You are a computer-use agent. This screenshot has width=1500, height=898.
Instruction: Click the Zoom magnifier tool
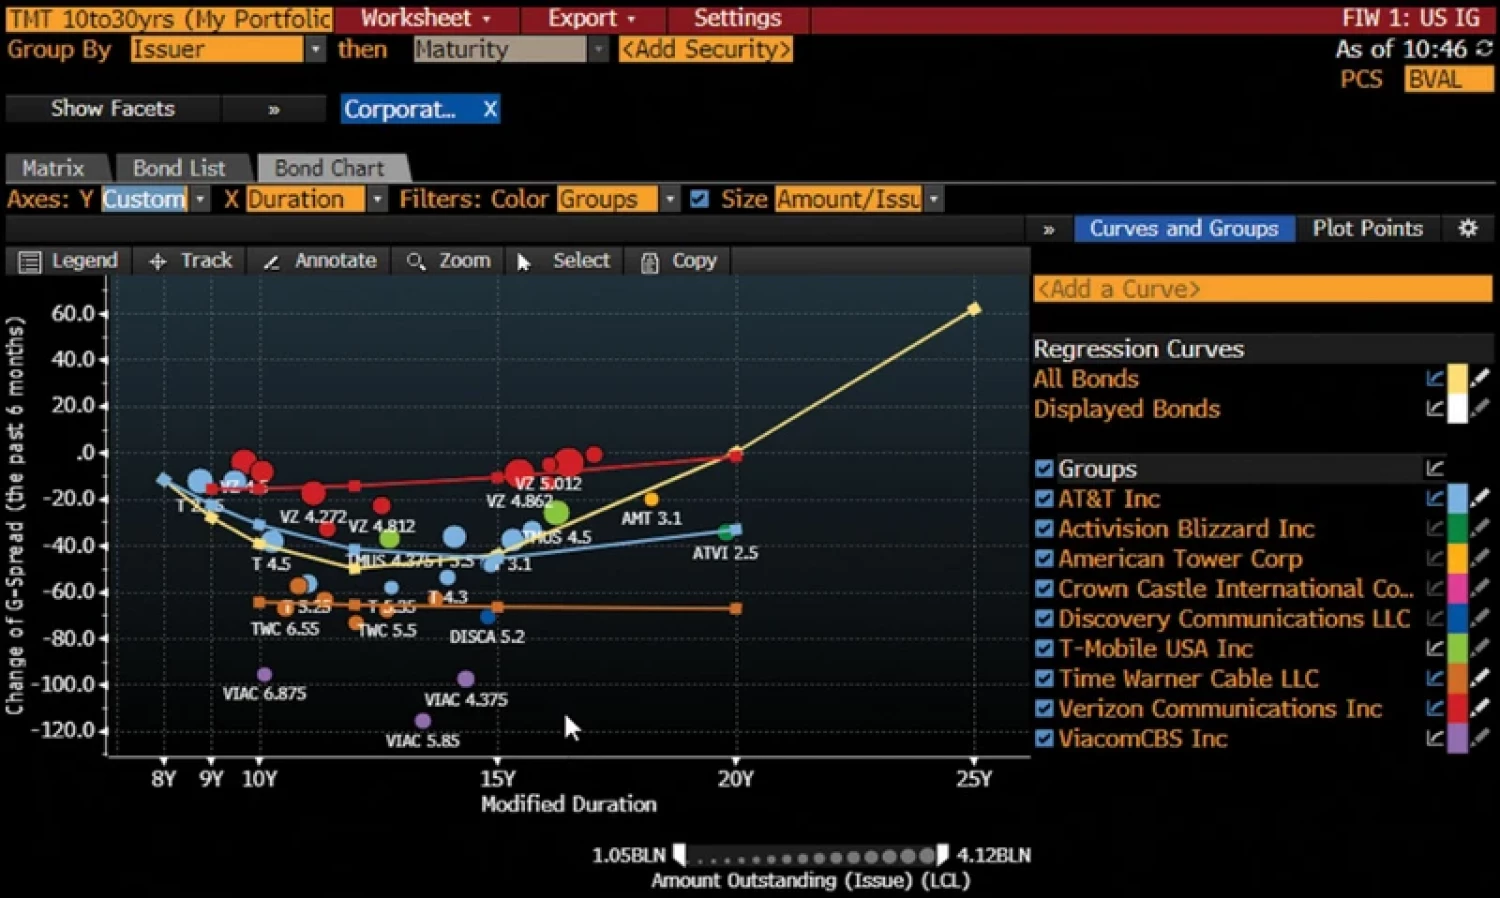click(416, 262)
